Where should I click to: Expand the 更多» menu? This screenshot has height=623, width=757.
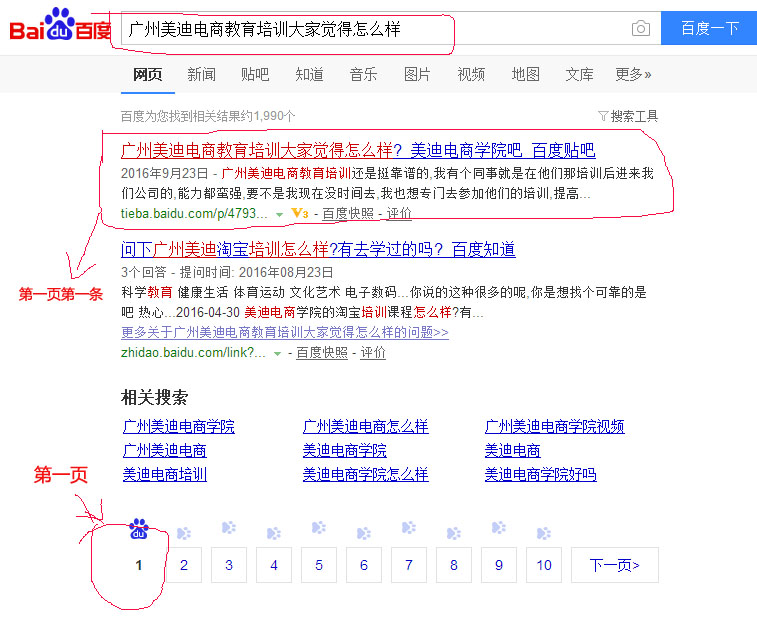(x=633, y=74)
